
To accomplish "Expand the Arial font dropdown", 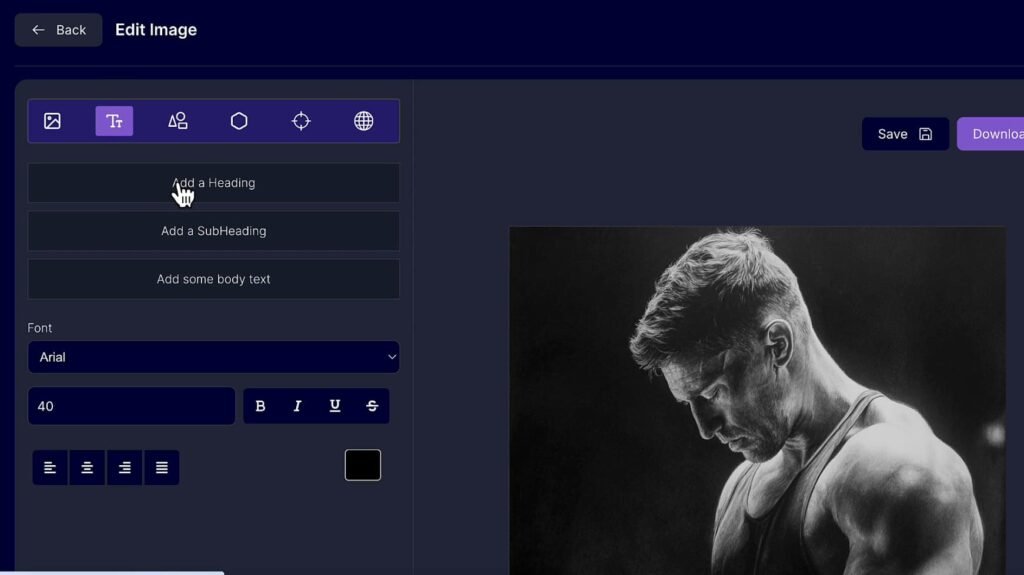I will tap(213, 357).
